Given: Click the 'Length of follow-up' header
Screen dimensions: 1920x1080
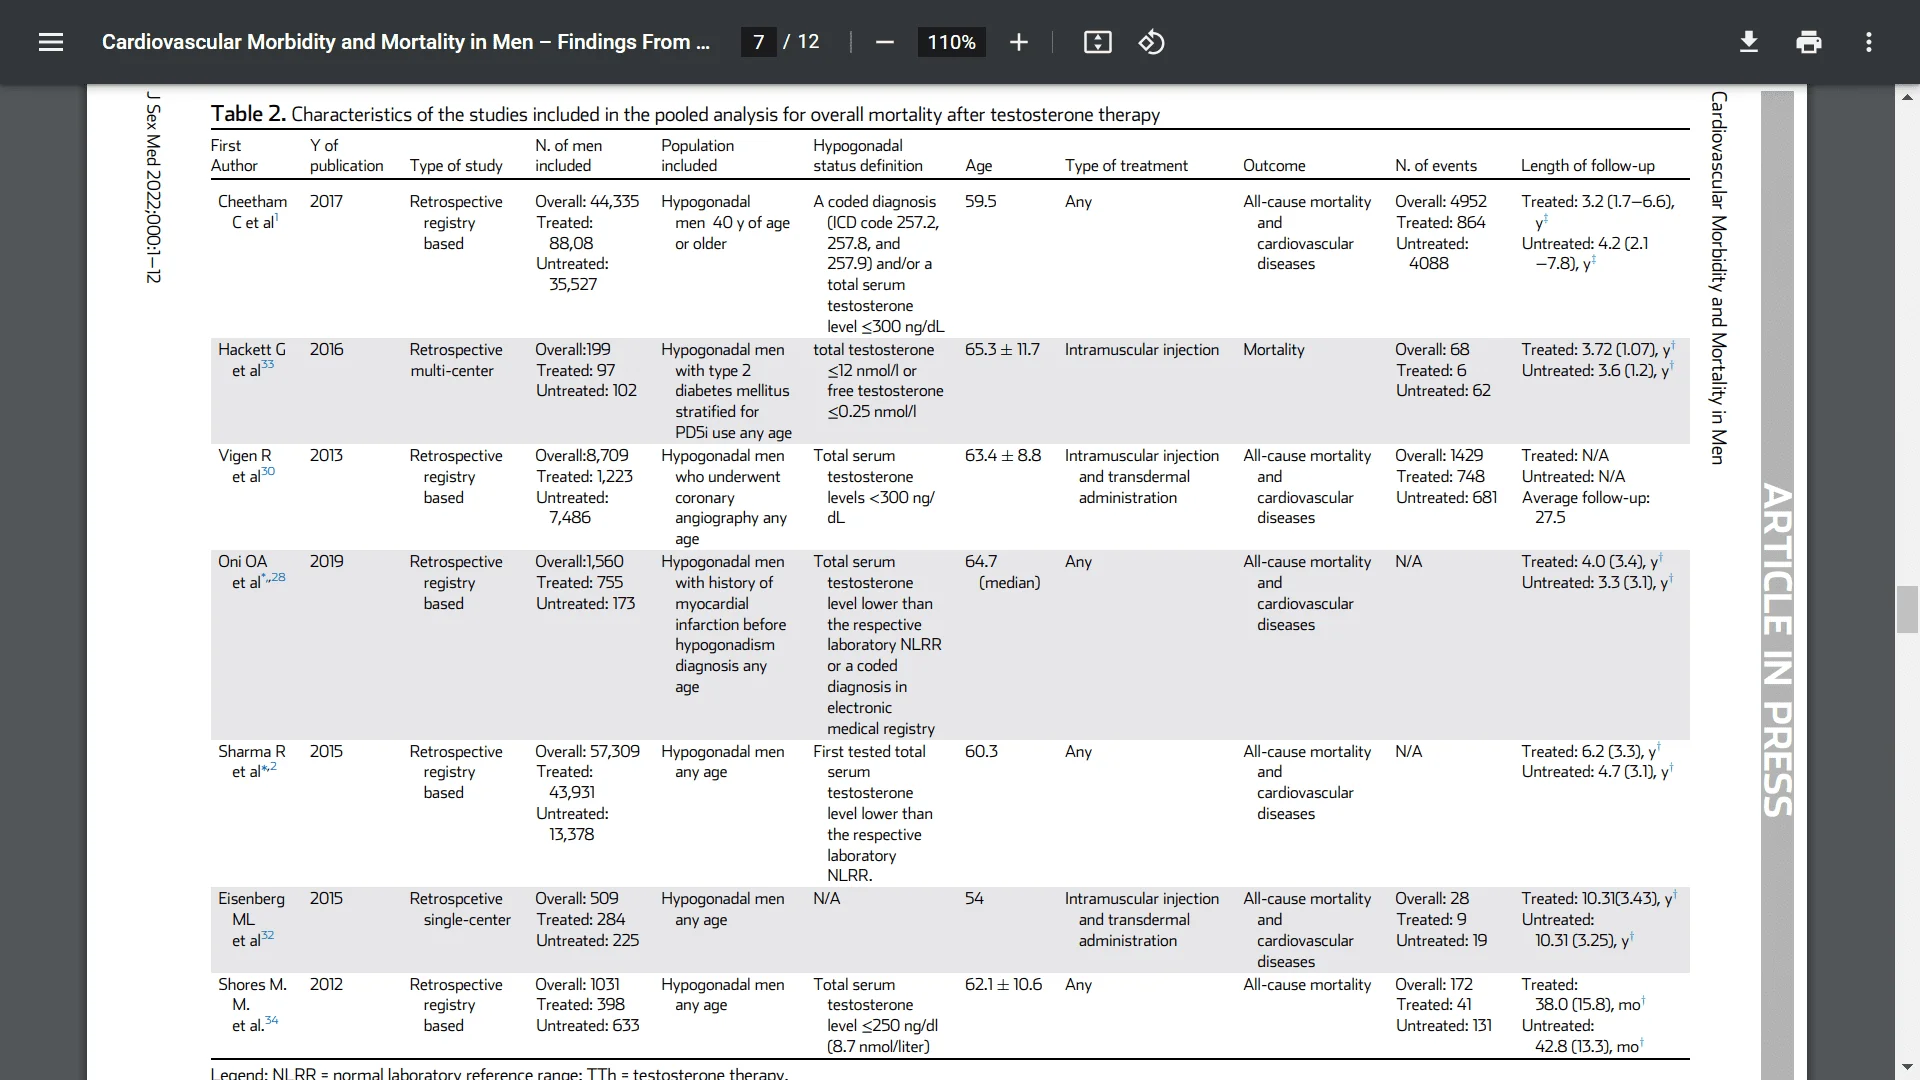Looking at the screenshot, I should click(x=1588, y=166).
